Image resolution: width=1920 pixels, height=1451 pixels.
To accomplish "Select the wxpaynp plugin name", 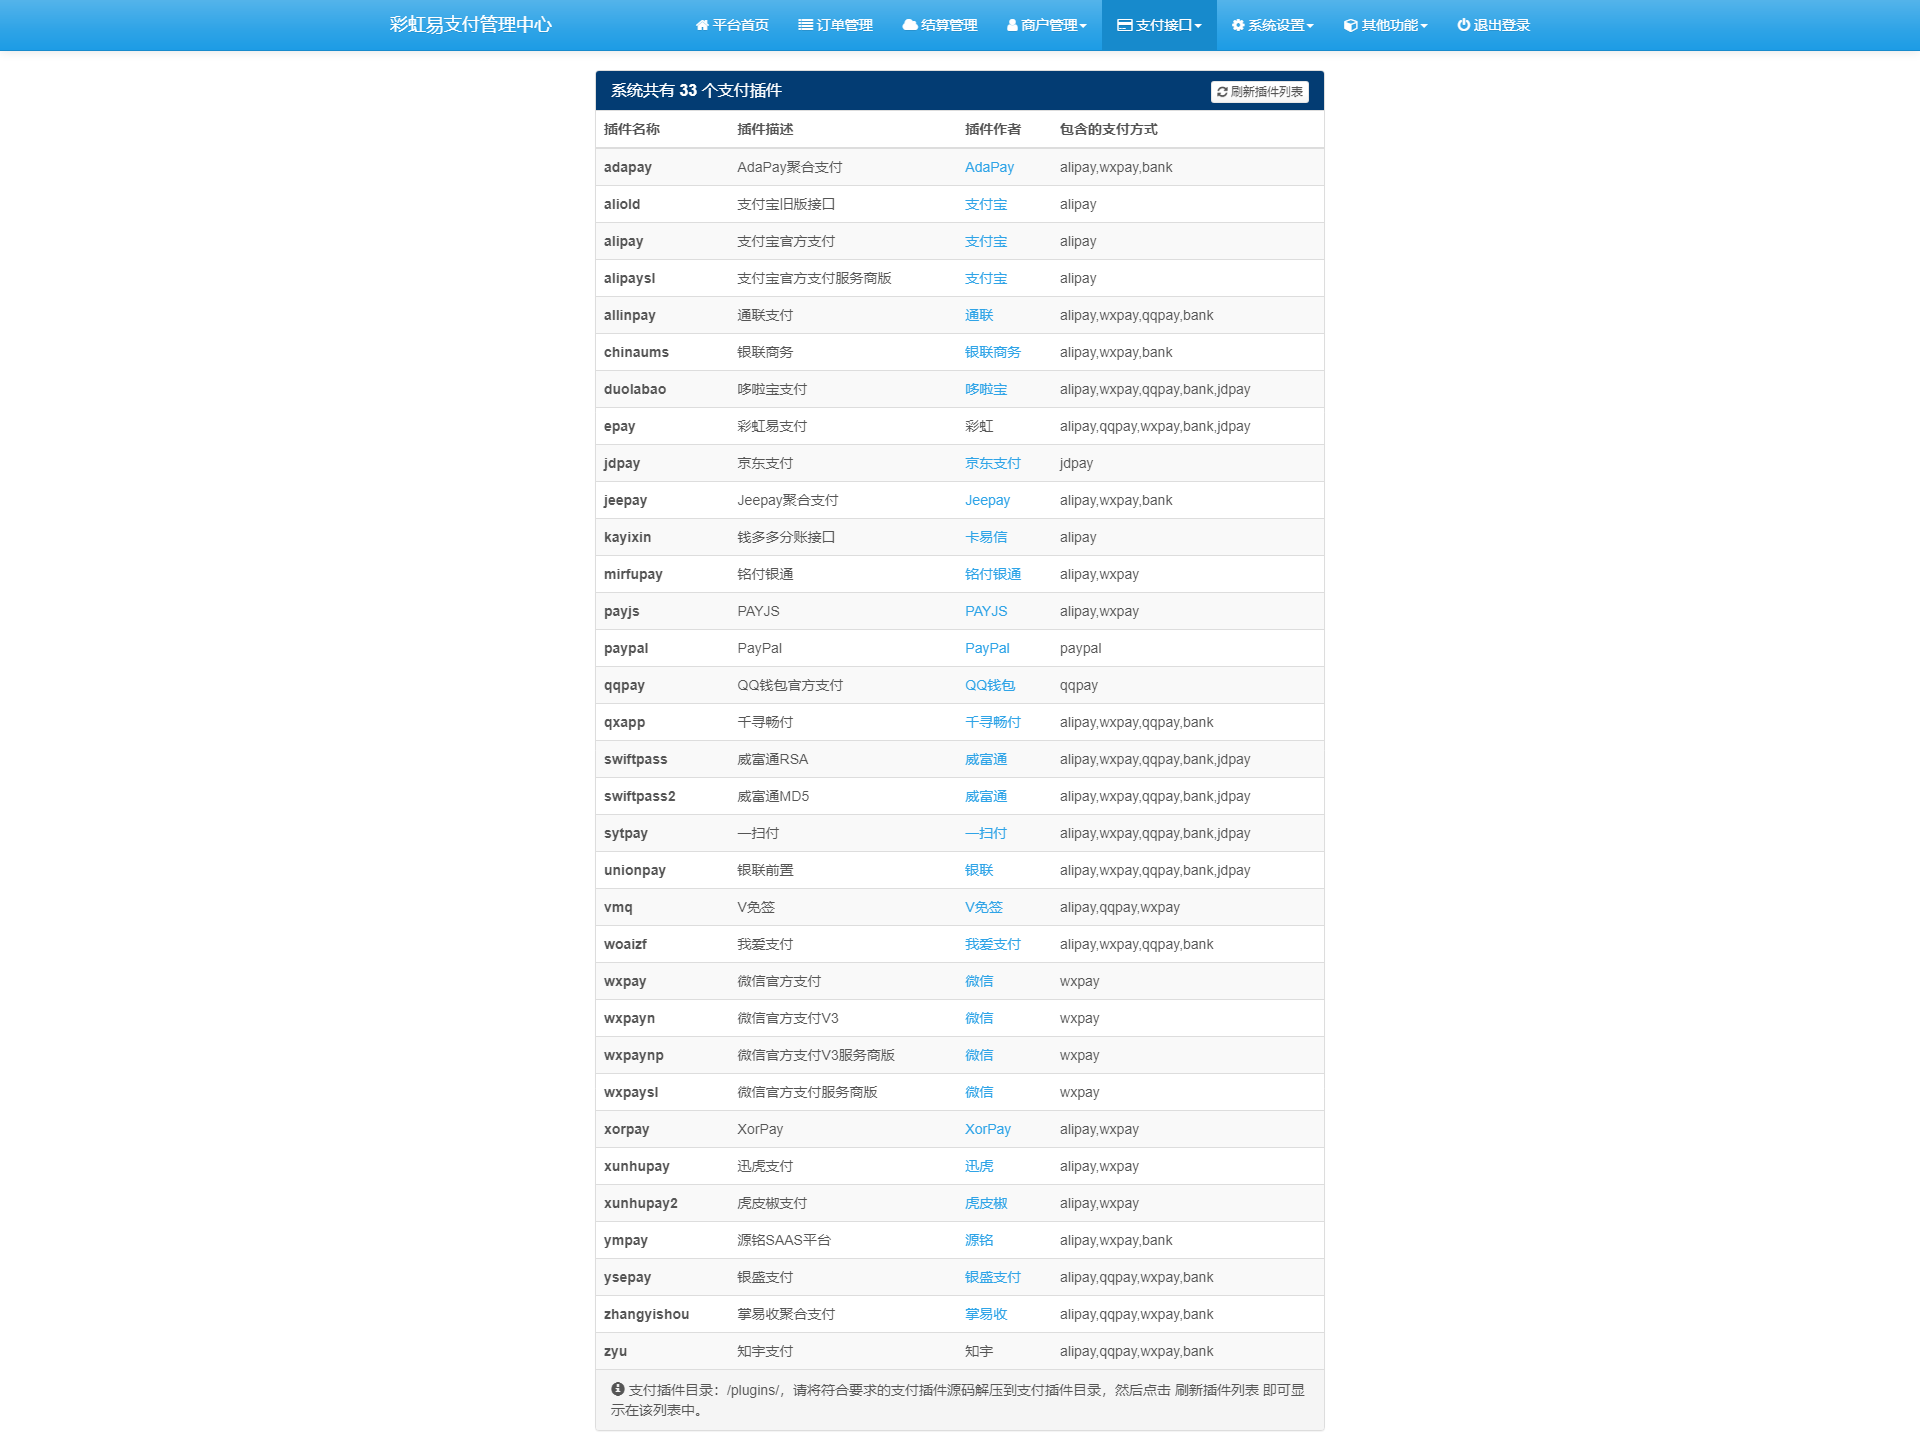I will pyautogui.click(x=634, y=1055).
